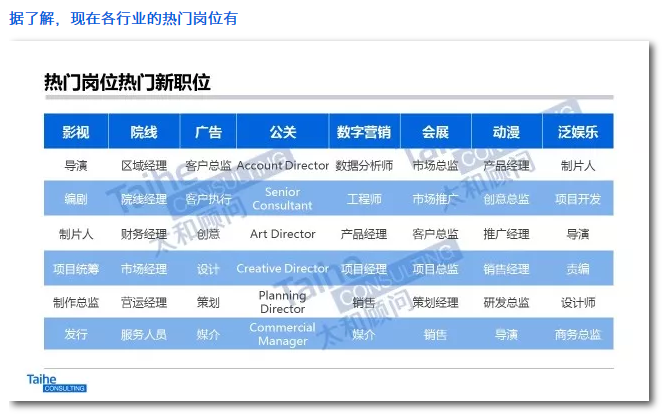Viewport: 664px width, 416px height.
Task: Click the 制作总监 cell
Action: click(76, 302)
